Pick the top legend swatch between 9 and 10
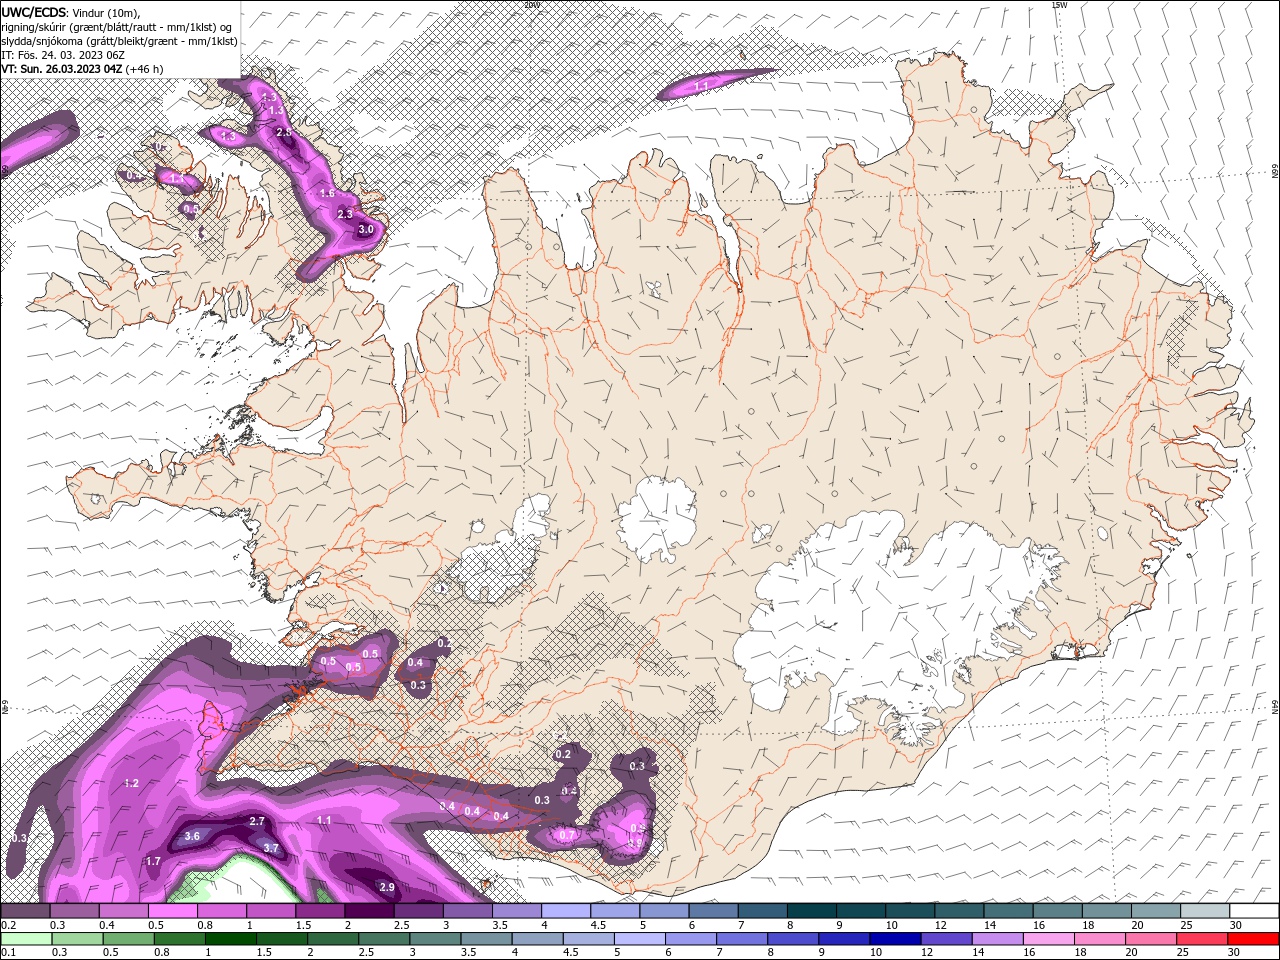 pyautogui.click(x=861, y=911)
